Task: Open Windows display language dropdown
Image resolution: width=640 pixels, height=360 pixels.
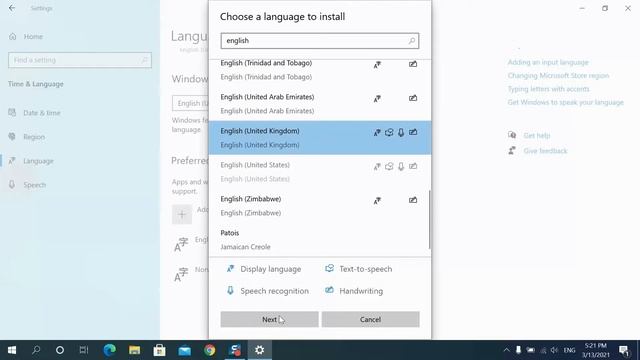Action: click(x=190, y=103)
